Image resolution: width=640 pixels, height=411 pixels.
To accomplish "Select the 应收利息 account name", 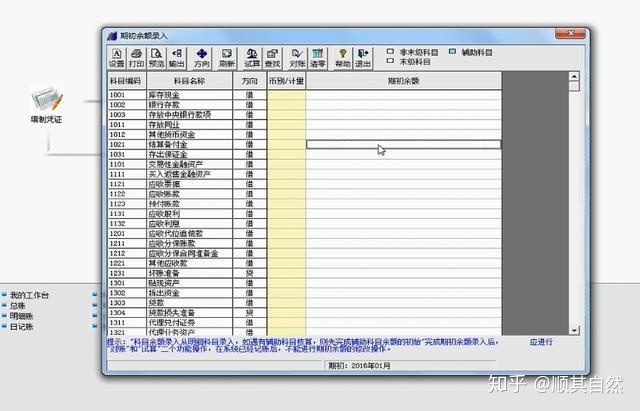I will [164, 224].
